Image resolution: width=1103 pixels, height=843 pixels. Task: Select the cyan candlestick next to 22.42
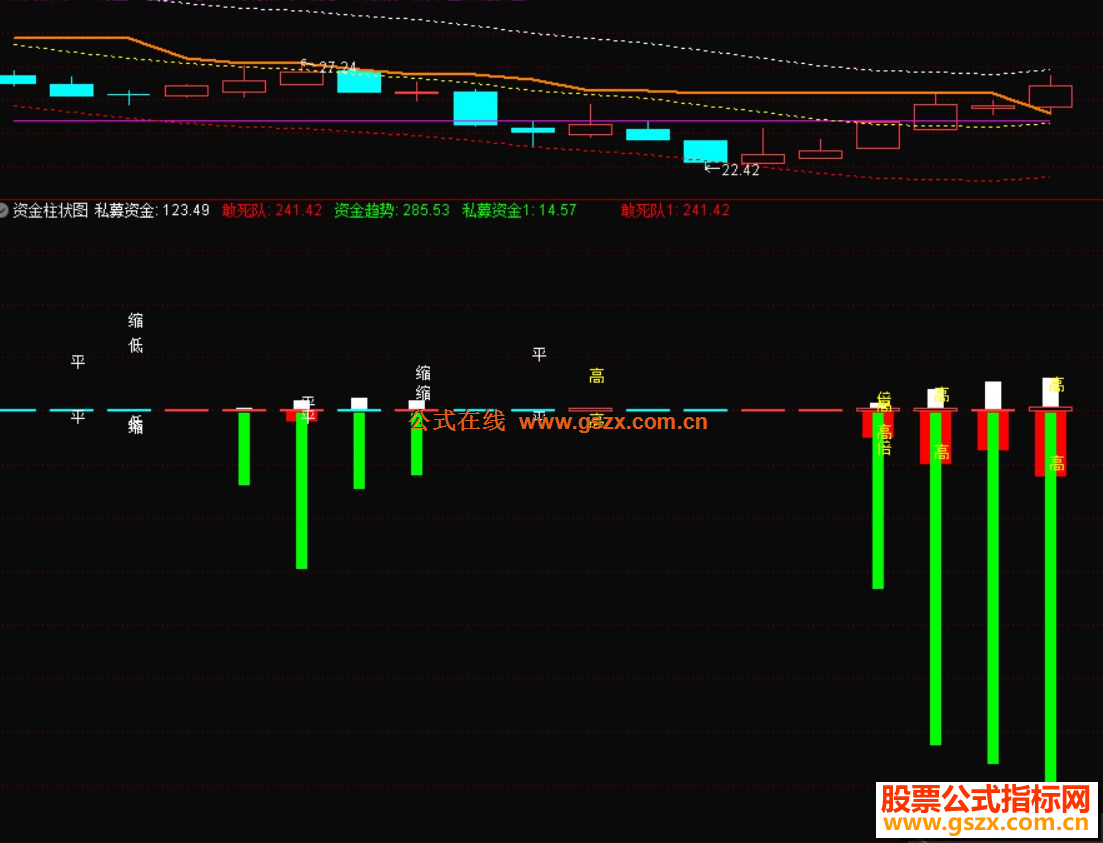point(706,151)
